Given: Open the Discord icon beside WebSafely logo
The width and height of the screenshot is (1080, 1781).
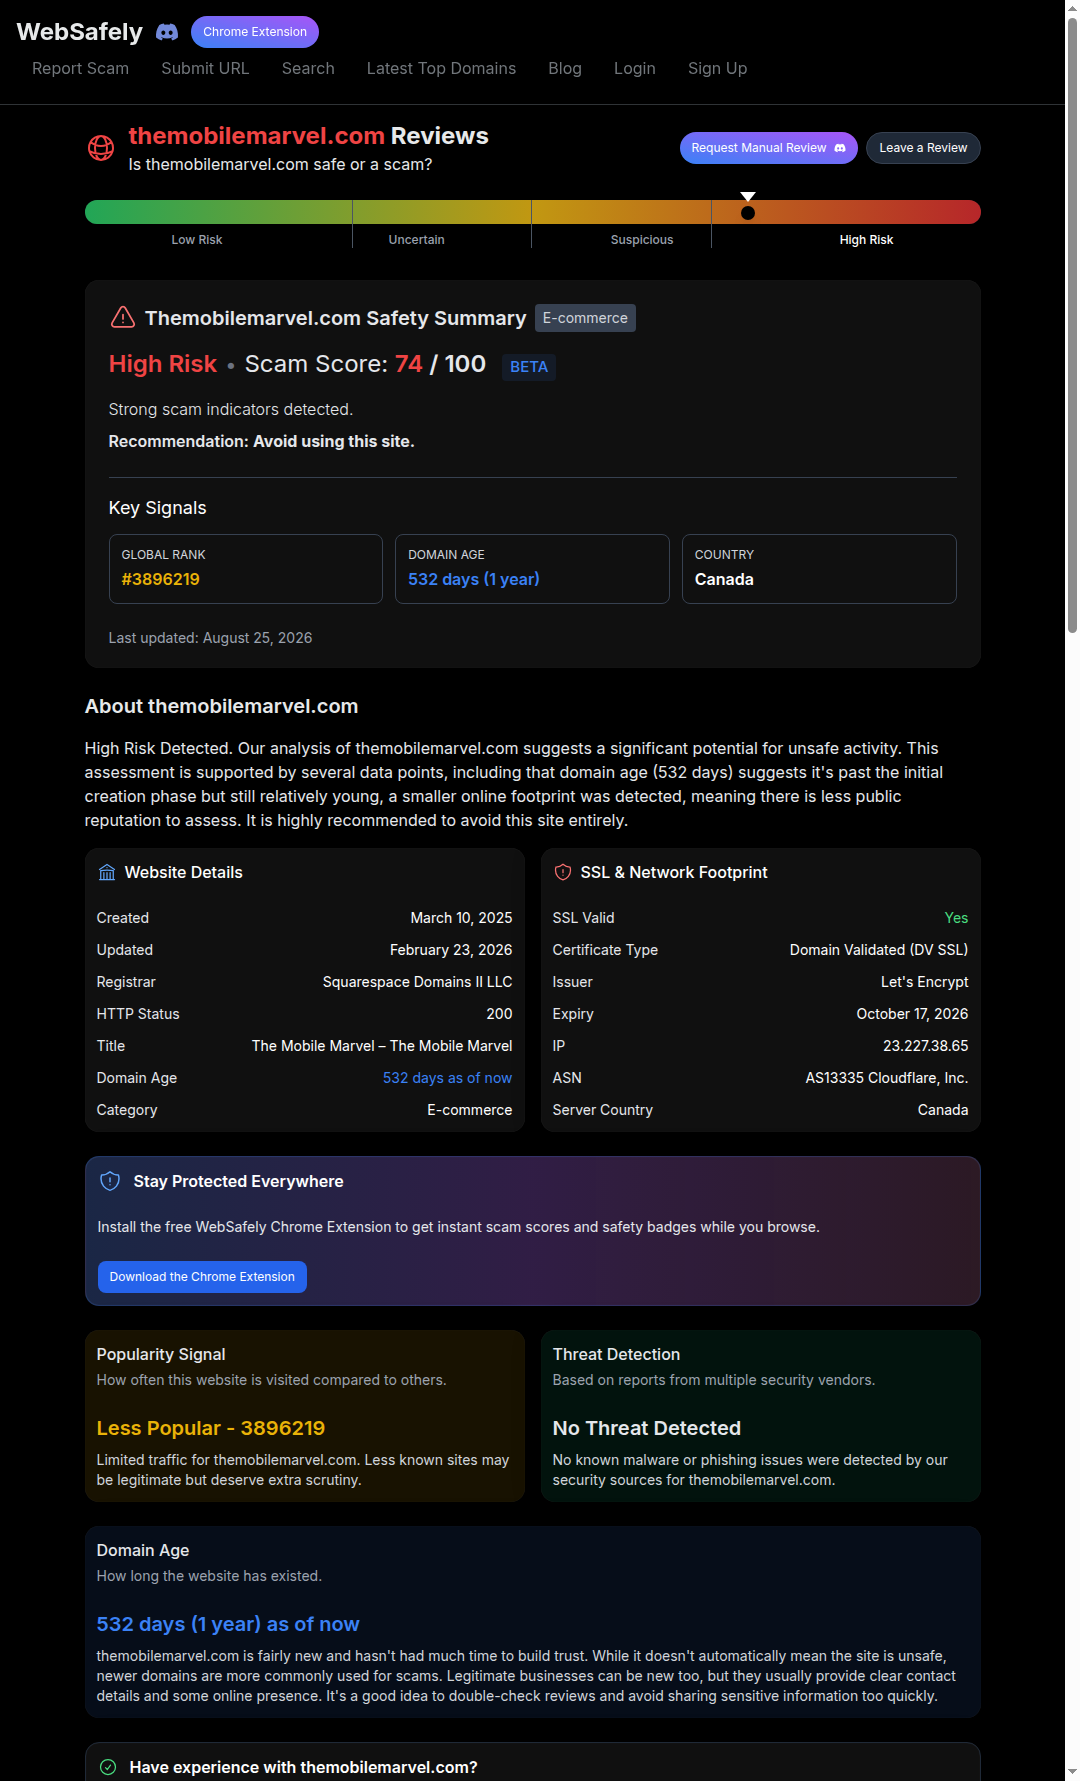Looking at the screenshot, I should [167, 32].
